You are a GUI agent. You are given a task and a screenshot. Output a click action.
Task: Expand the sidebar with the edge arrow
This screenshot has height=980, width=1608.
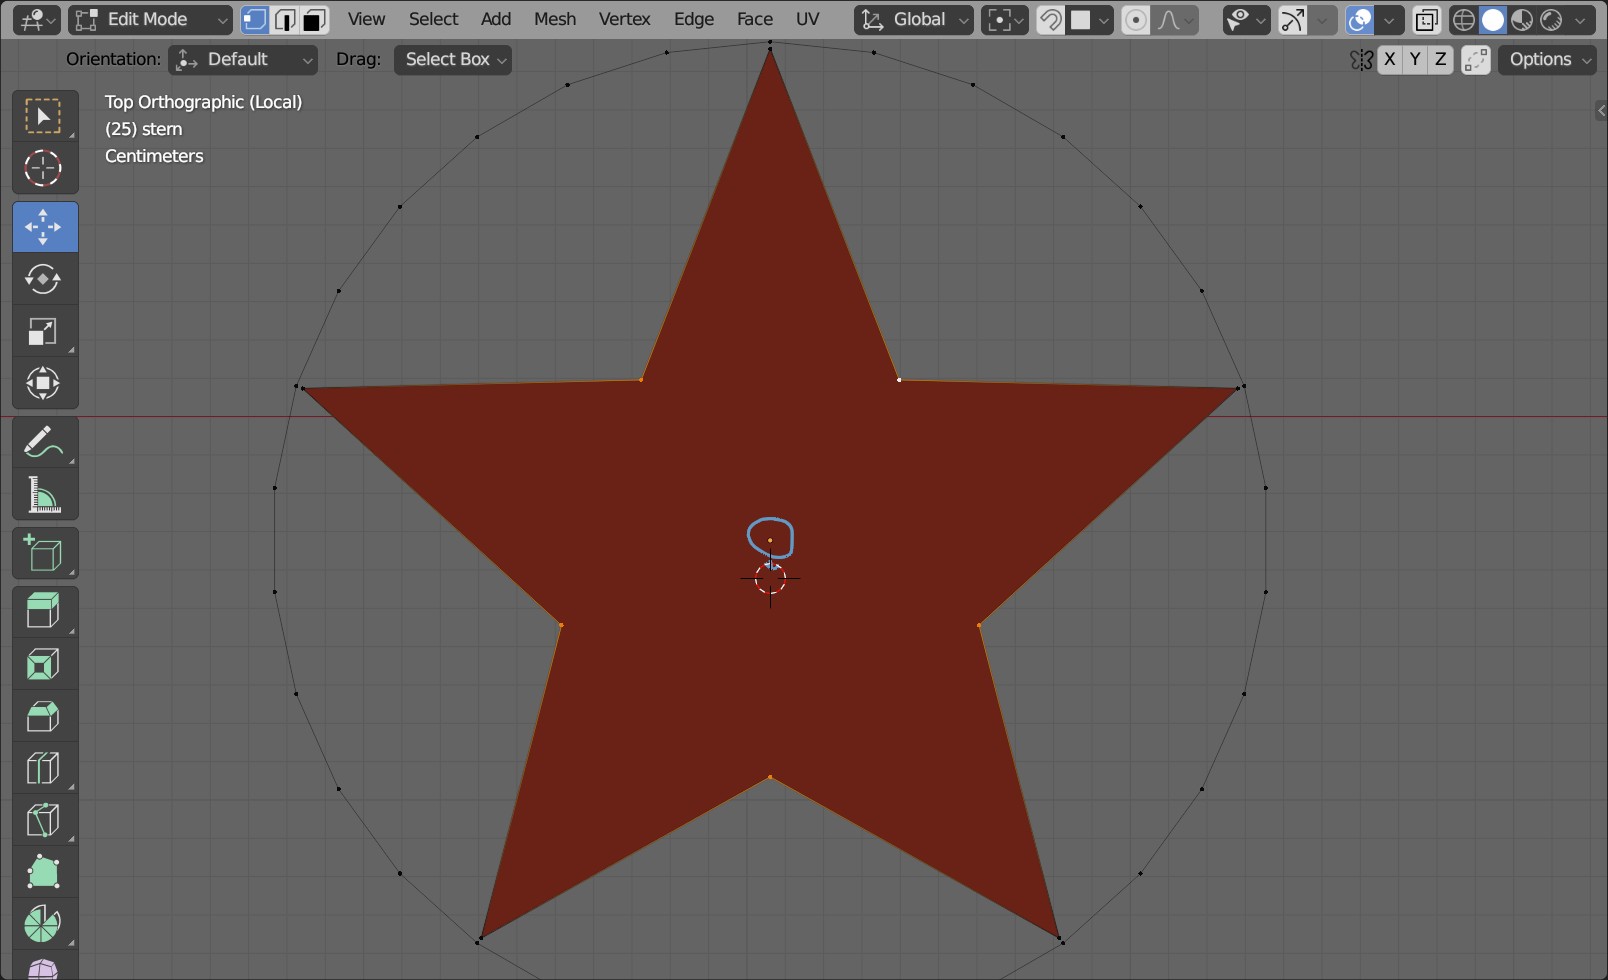tap(1600, 110)
